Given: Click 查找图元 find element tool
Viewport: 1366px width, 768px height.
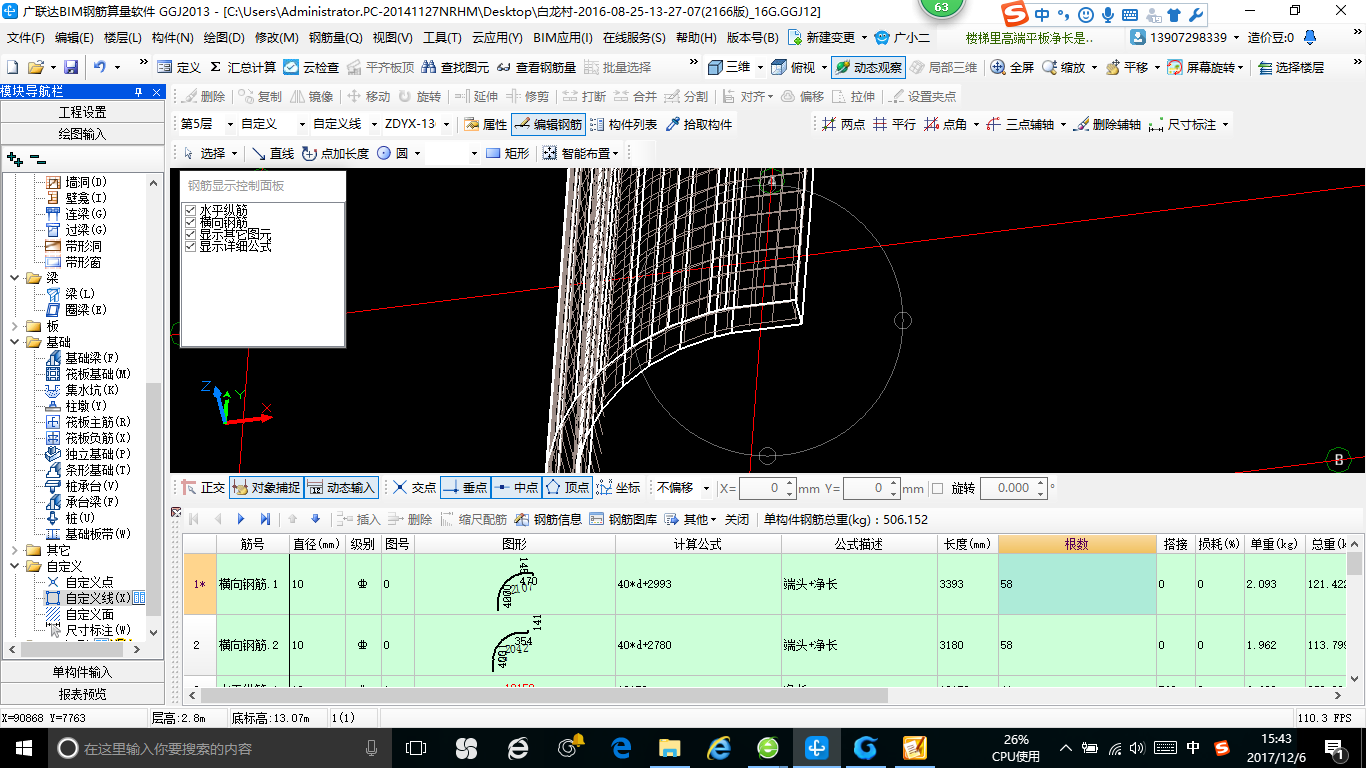Looking at the screenshot, I should [x=455, y=67].
